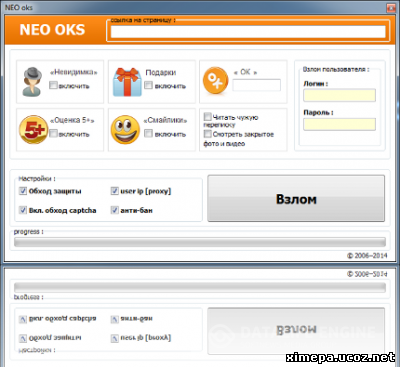The image size is (400, 367).
Task: Click the «Оценка 5+» label text
Action: (x=72, y=120)
